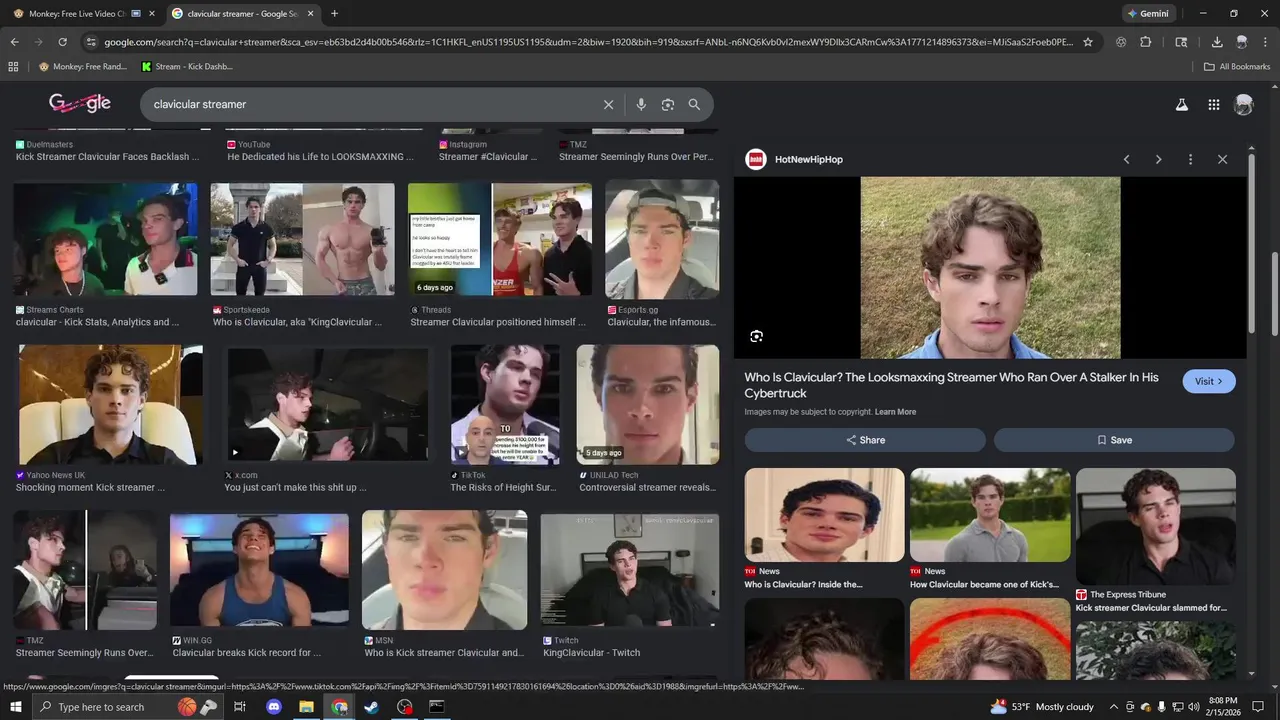Open the Sportskeeda Who is Clavicular result
The image size is (1280, 720).
302,239
